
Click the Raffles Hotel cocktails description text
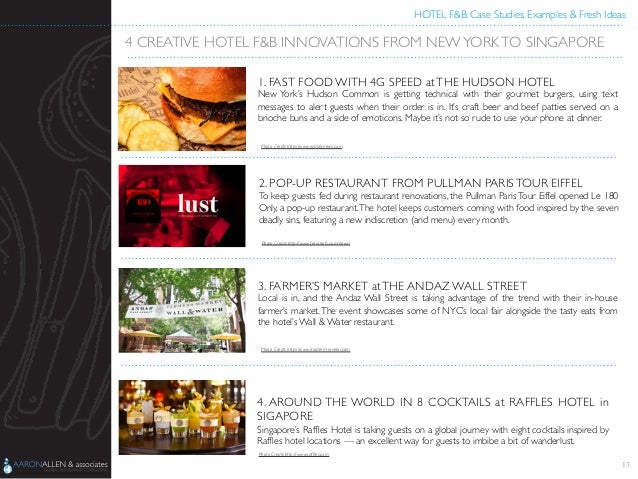[433, 435]
